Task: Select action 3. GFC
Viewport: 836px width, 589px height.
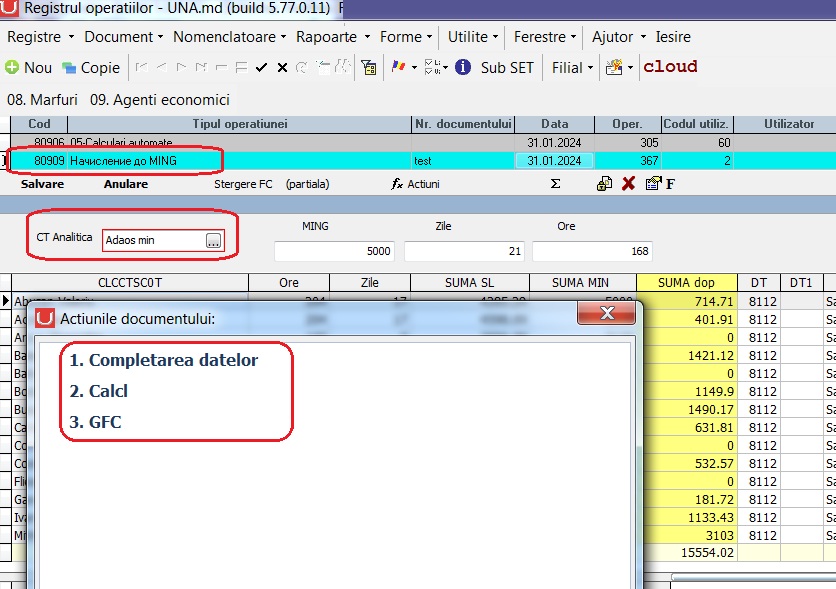Action: [95, 422]
